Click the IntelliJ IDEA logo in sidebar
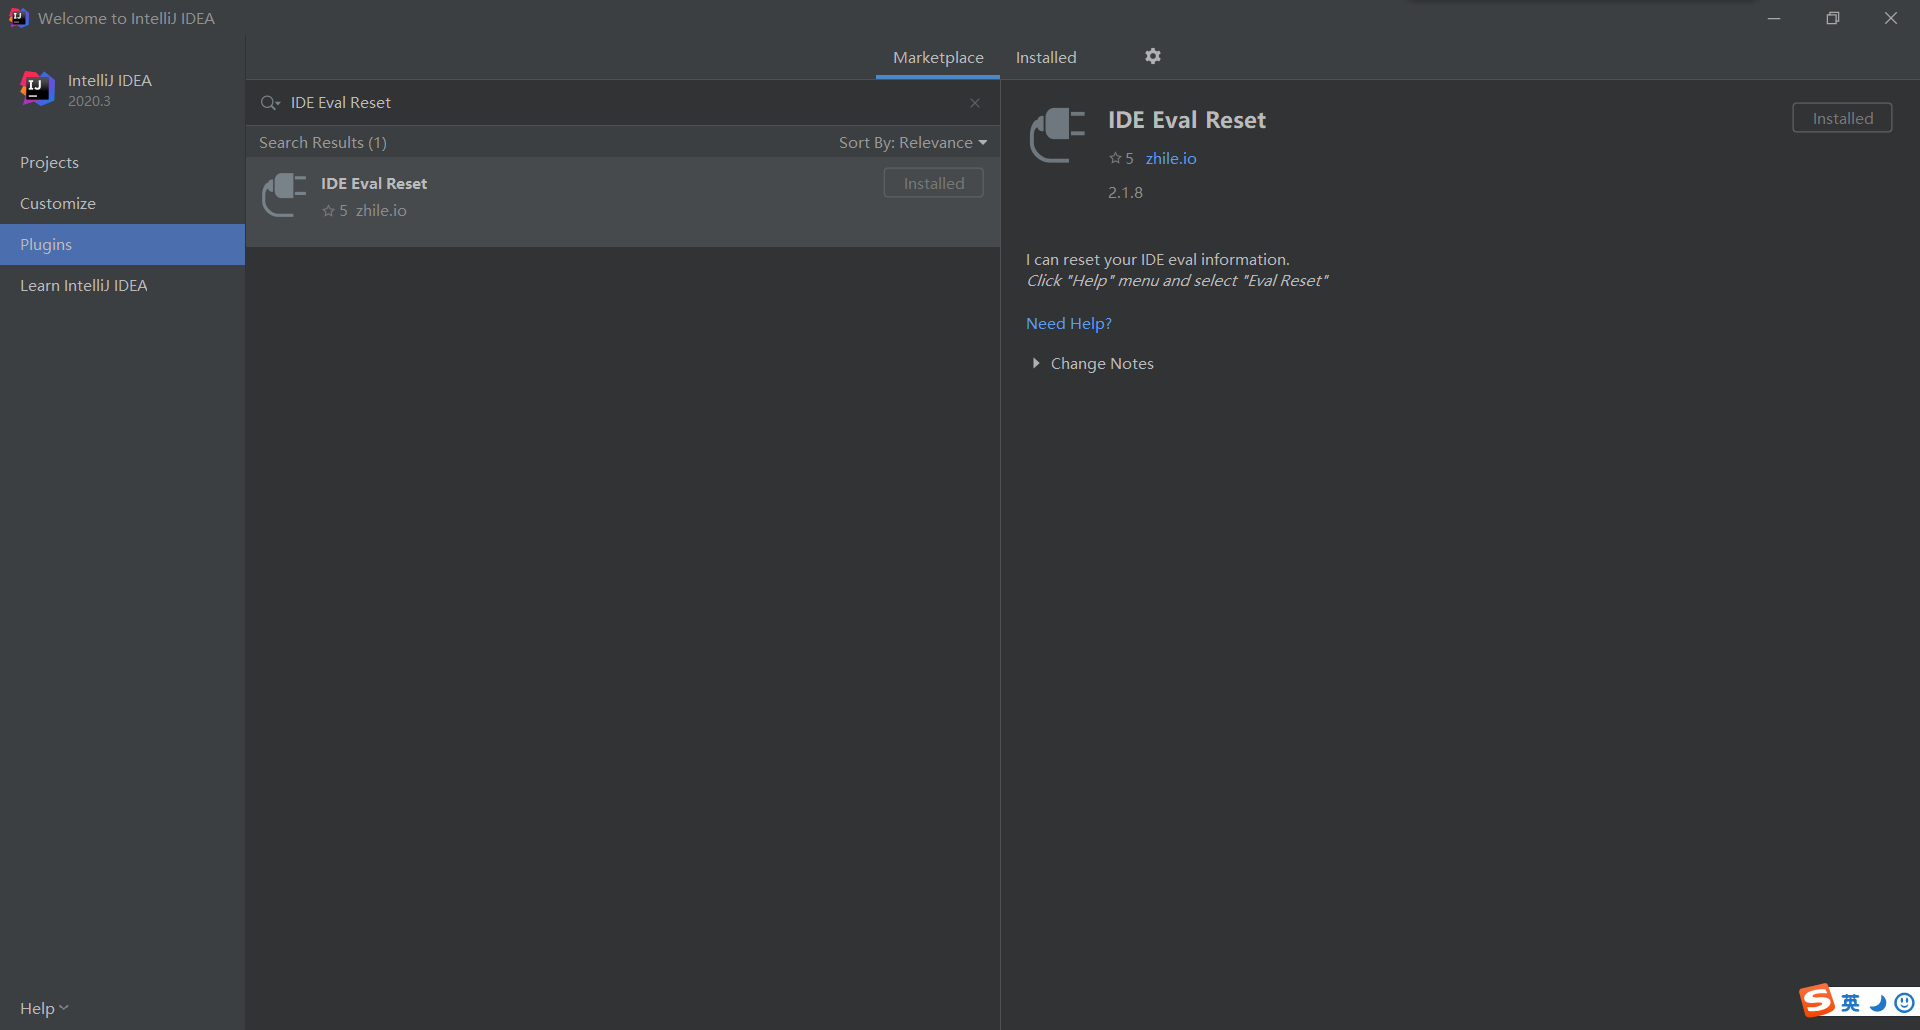Screen dimensions: 1920x1030 tap(37, 89)
